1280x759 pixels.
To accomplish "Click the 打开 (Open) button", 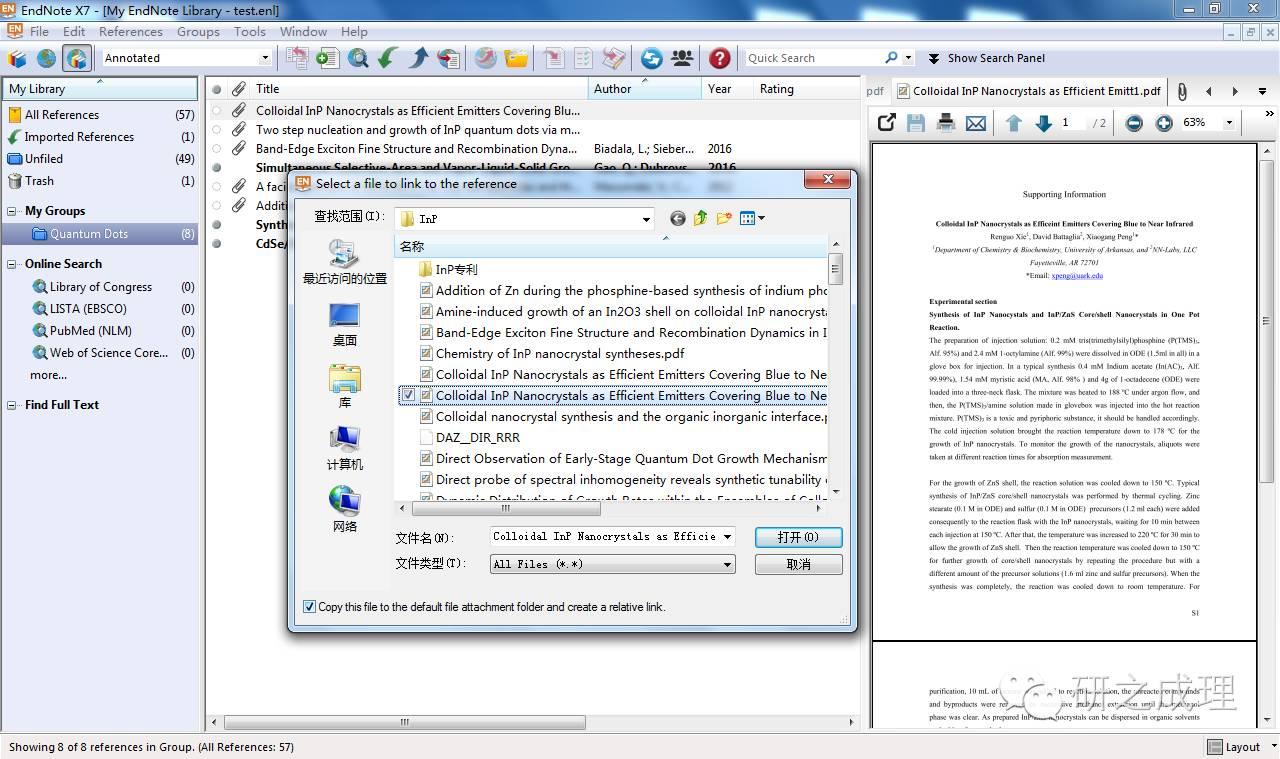I will point(798,537).
